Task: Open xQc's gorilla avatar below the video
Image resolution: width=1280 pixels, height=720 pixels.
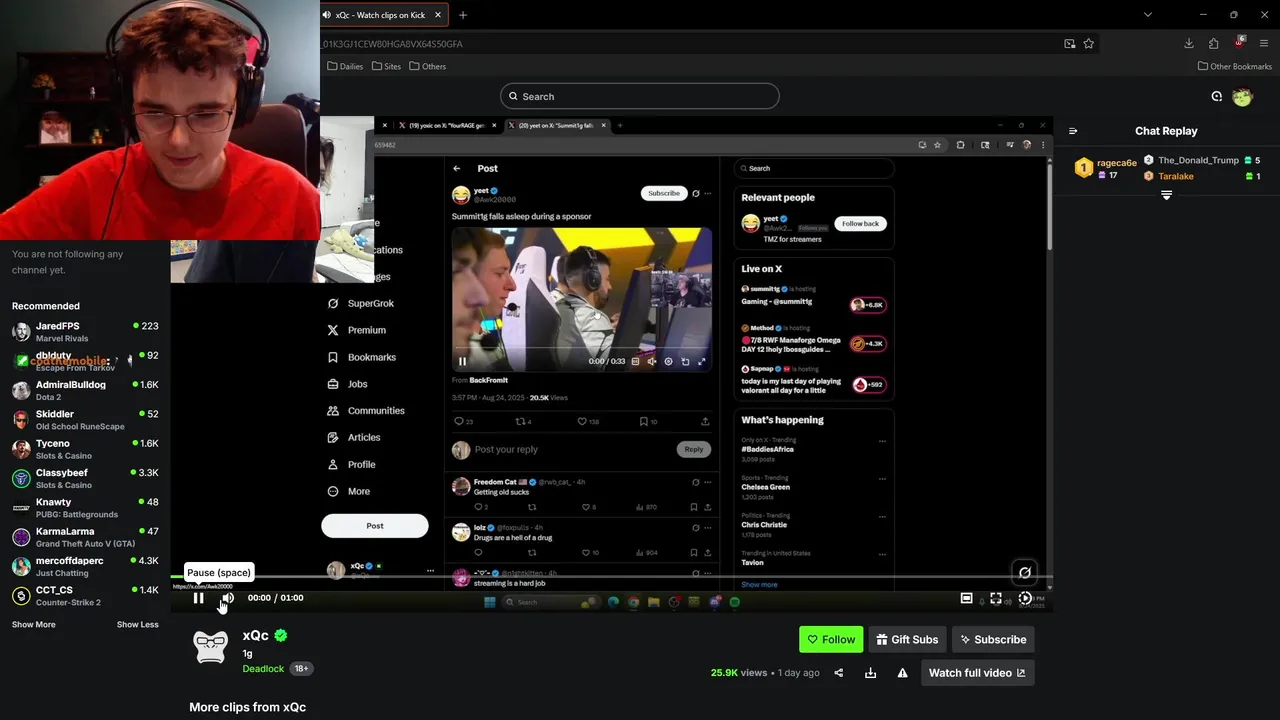Action: [210, 646]
